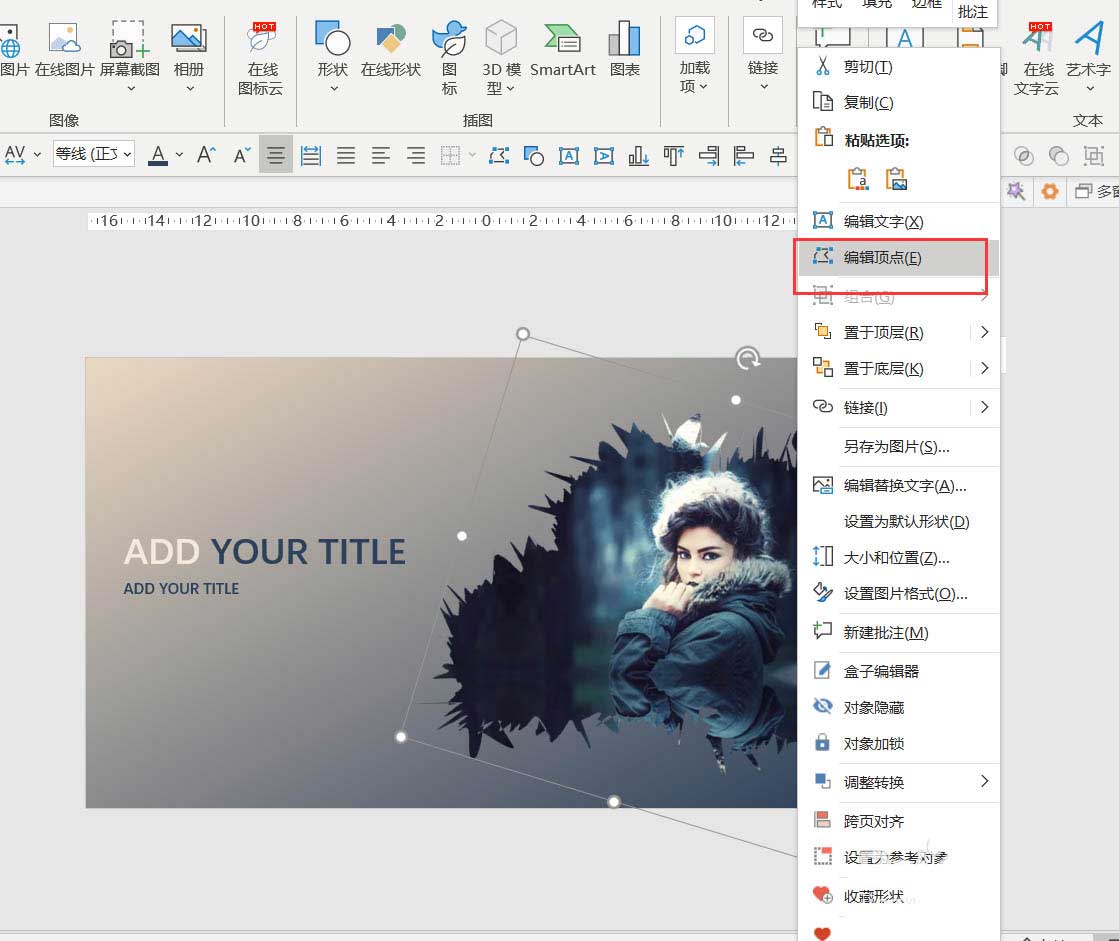Open the font name combo box

click(x=93, y=155)
